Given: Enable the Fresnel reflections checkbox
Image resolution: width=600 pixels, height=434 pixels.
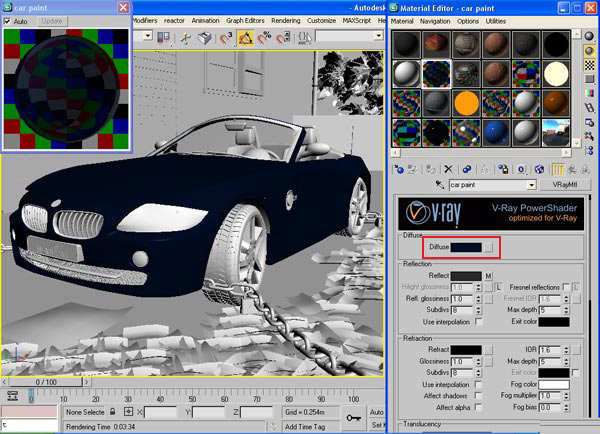Looking at the screenshot, I should [x=566, y=288].
